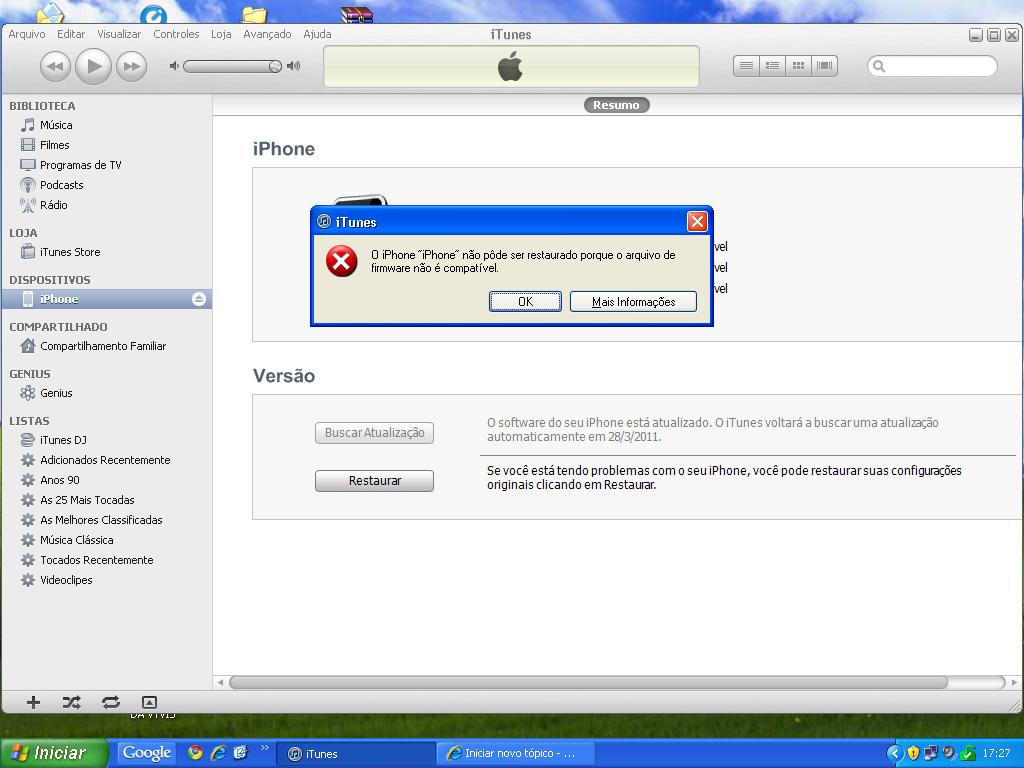Click the Buscar Atualização button
The height and width of the screenshot is (768, 1024).
[374, 433]
